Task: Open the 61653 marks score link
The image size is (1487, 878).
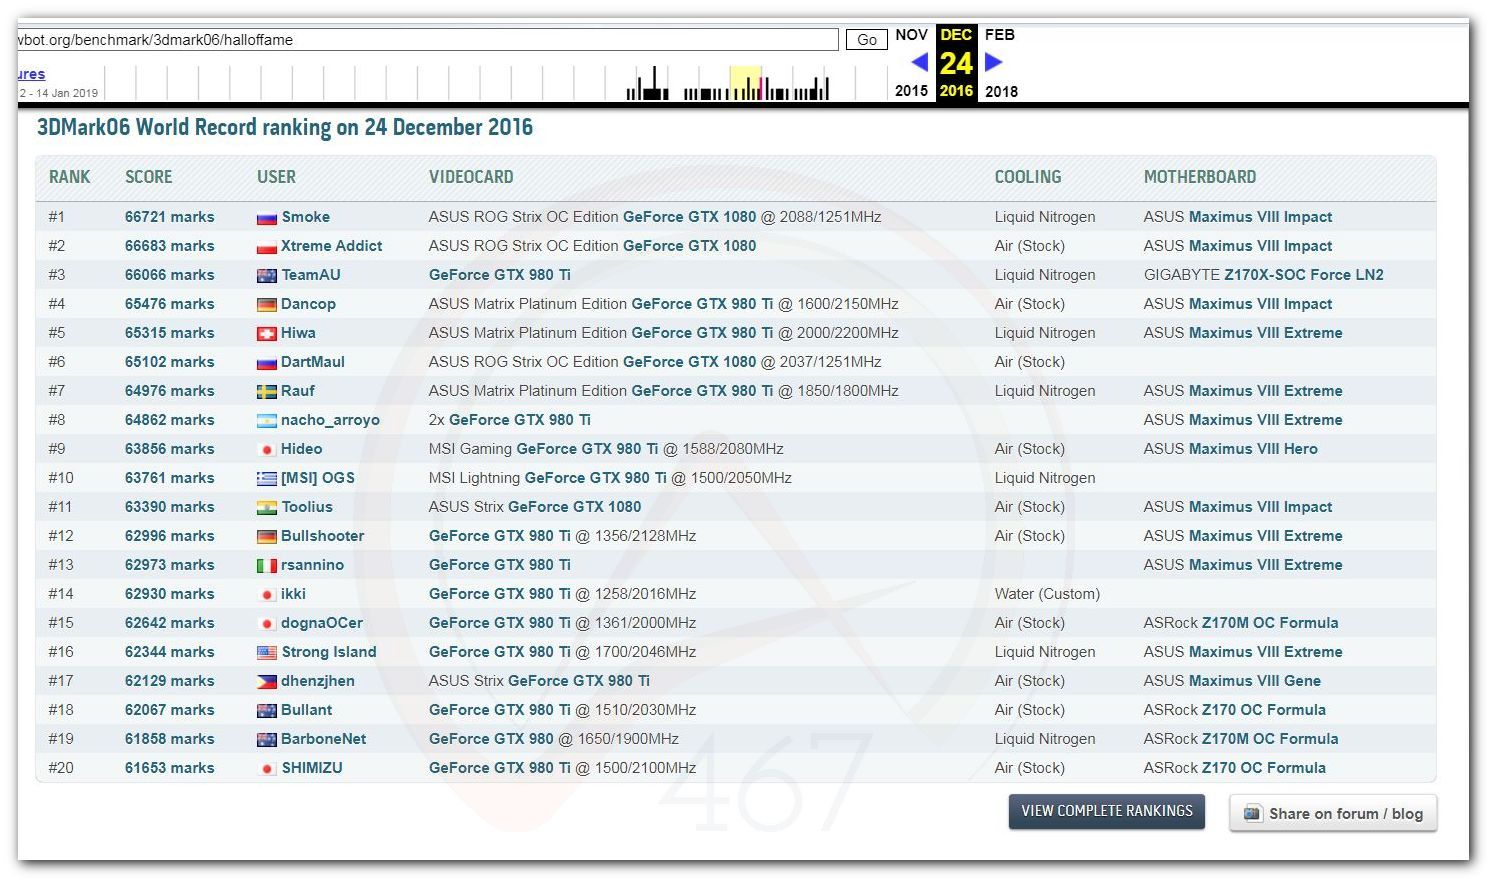Action: [x=170, y=768]
